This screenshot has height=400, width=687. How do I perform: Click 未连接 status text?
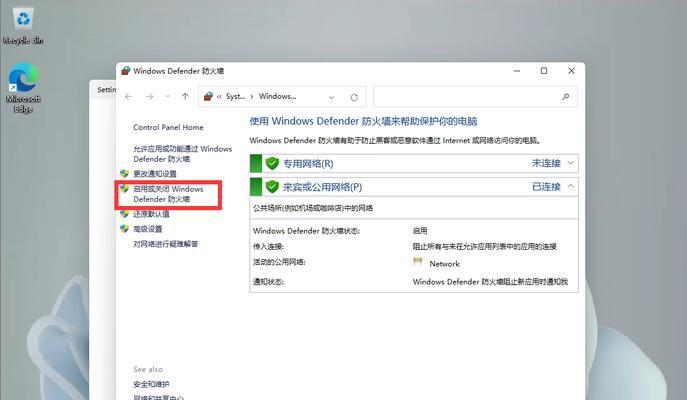pos(546,163)
